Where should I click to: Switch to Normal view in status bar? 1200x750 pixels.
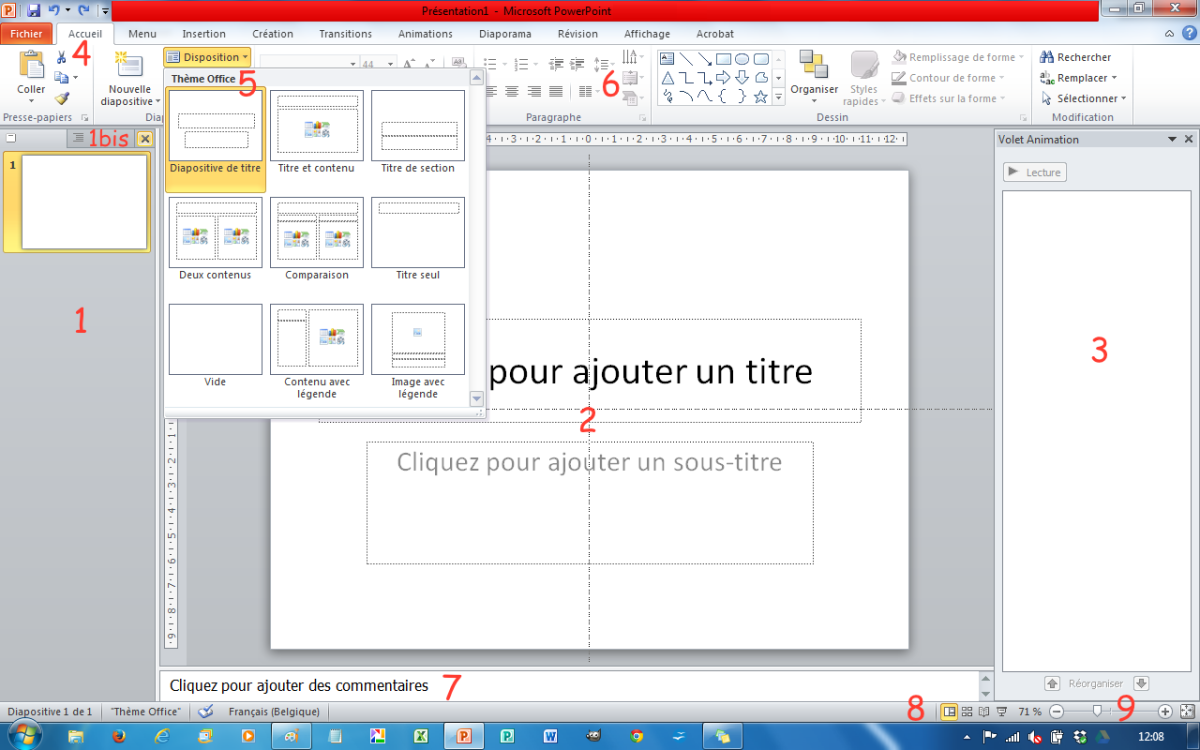tap(949, 711)
